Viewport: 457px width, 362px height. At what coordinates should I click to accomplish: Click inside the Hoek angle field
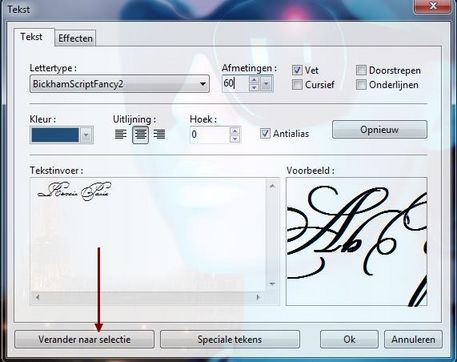pos(210,135)
